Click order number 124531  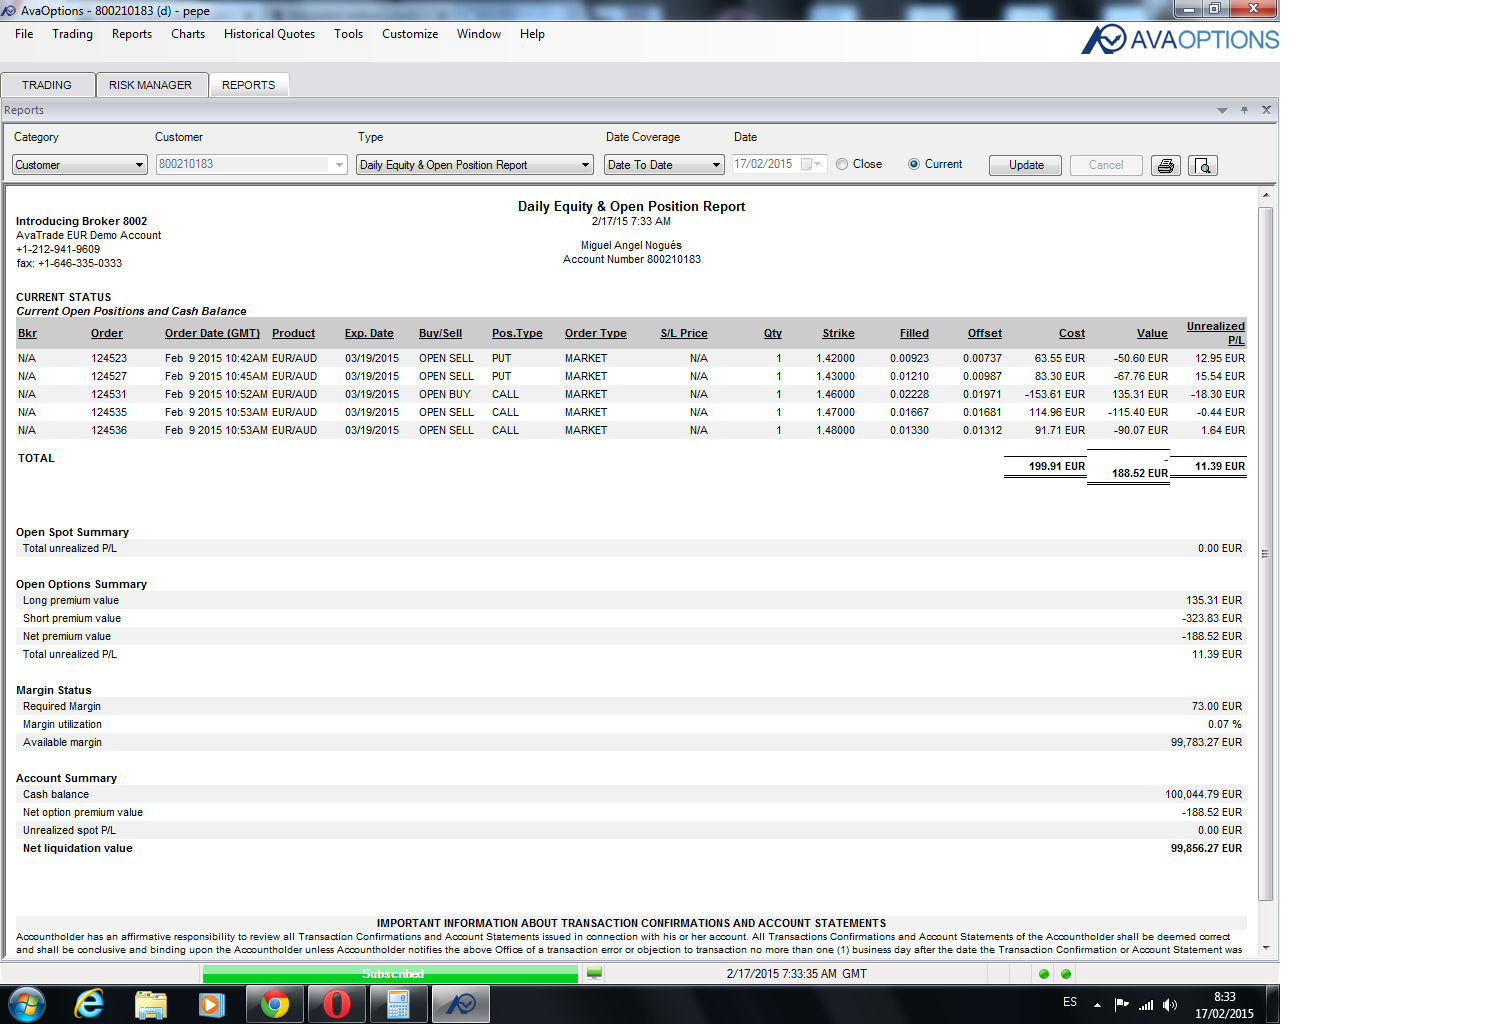click(x=109, y=394)
